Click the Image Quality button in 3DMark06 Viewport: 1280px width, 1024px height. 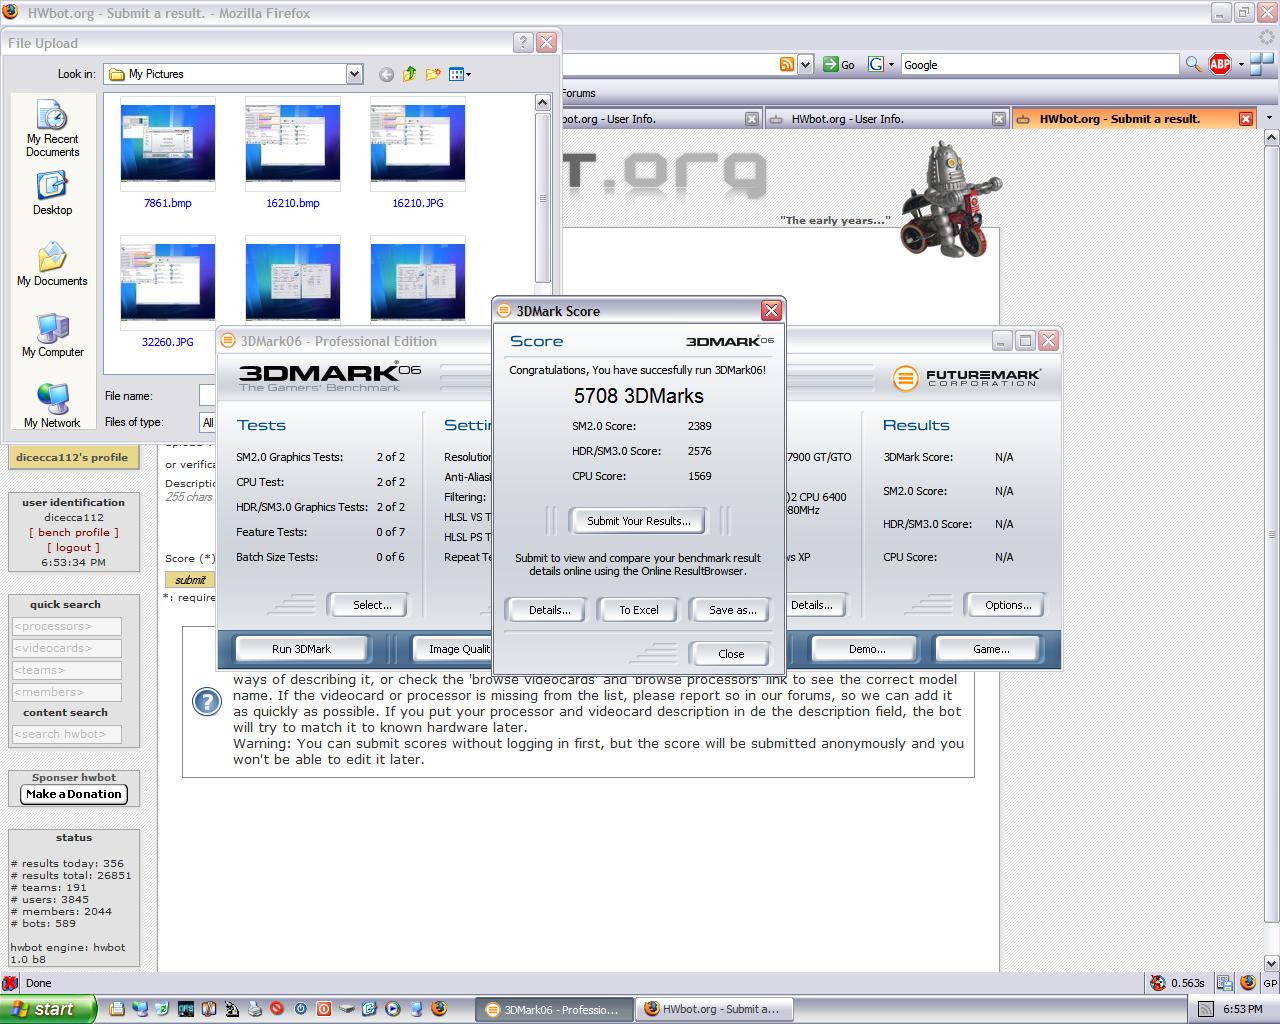(x=453, y=649)
